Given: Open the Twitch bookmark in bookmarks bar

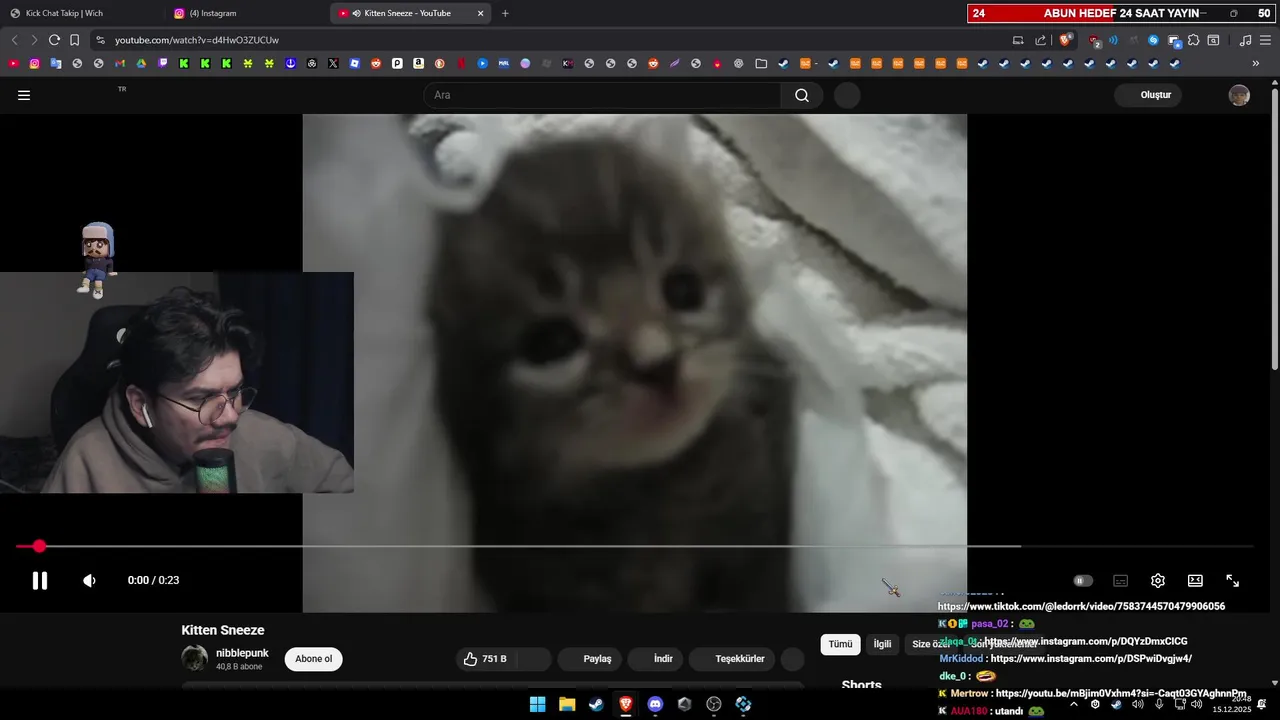Looking at the screenshot, I should pos(163,63).
